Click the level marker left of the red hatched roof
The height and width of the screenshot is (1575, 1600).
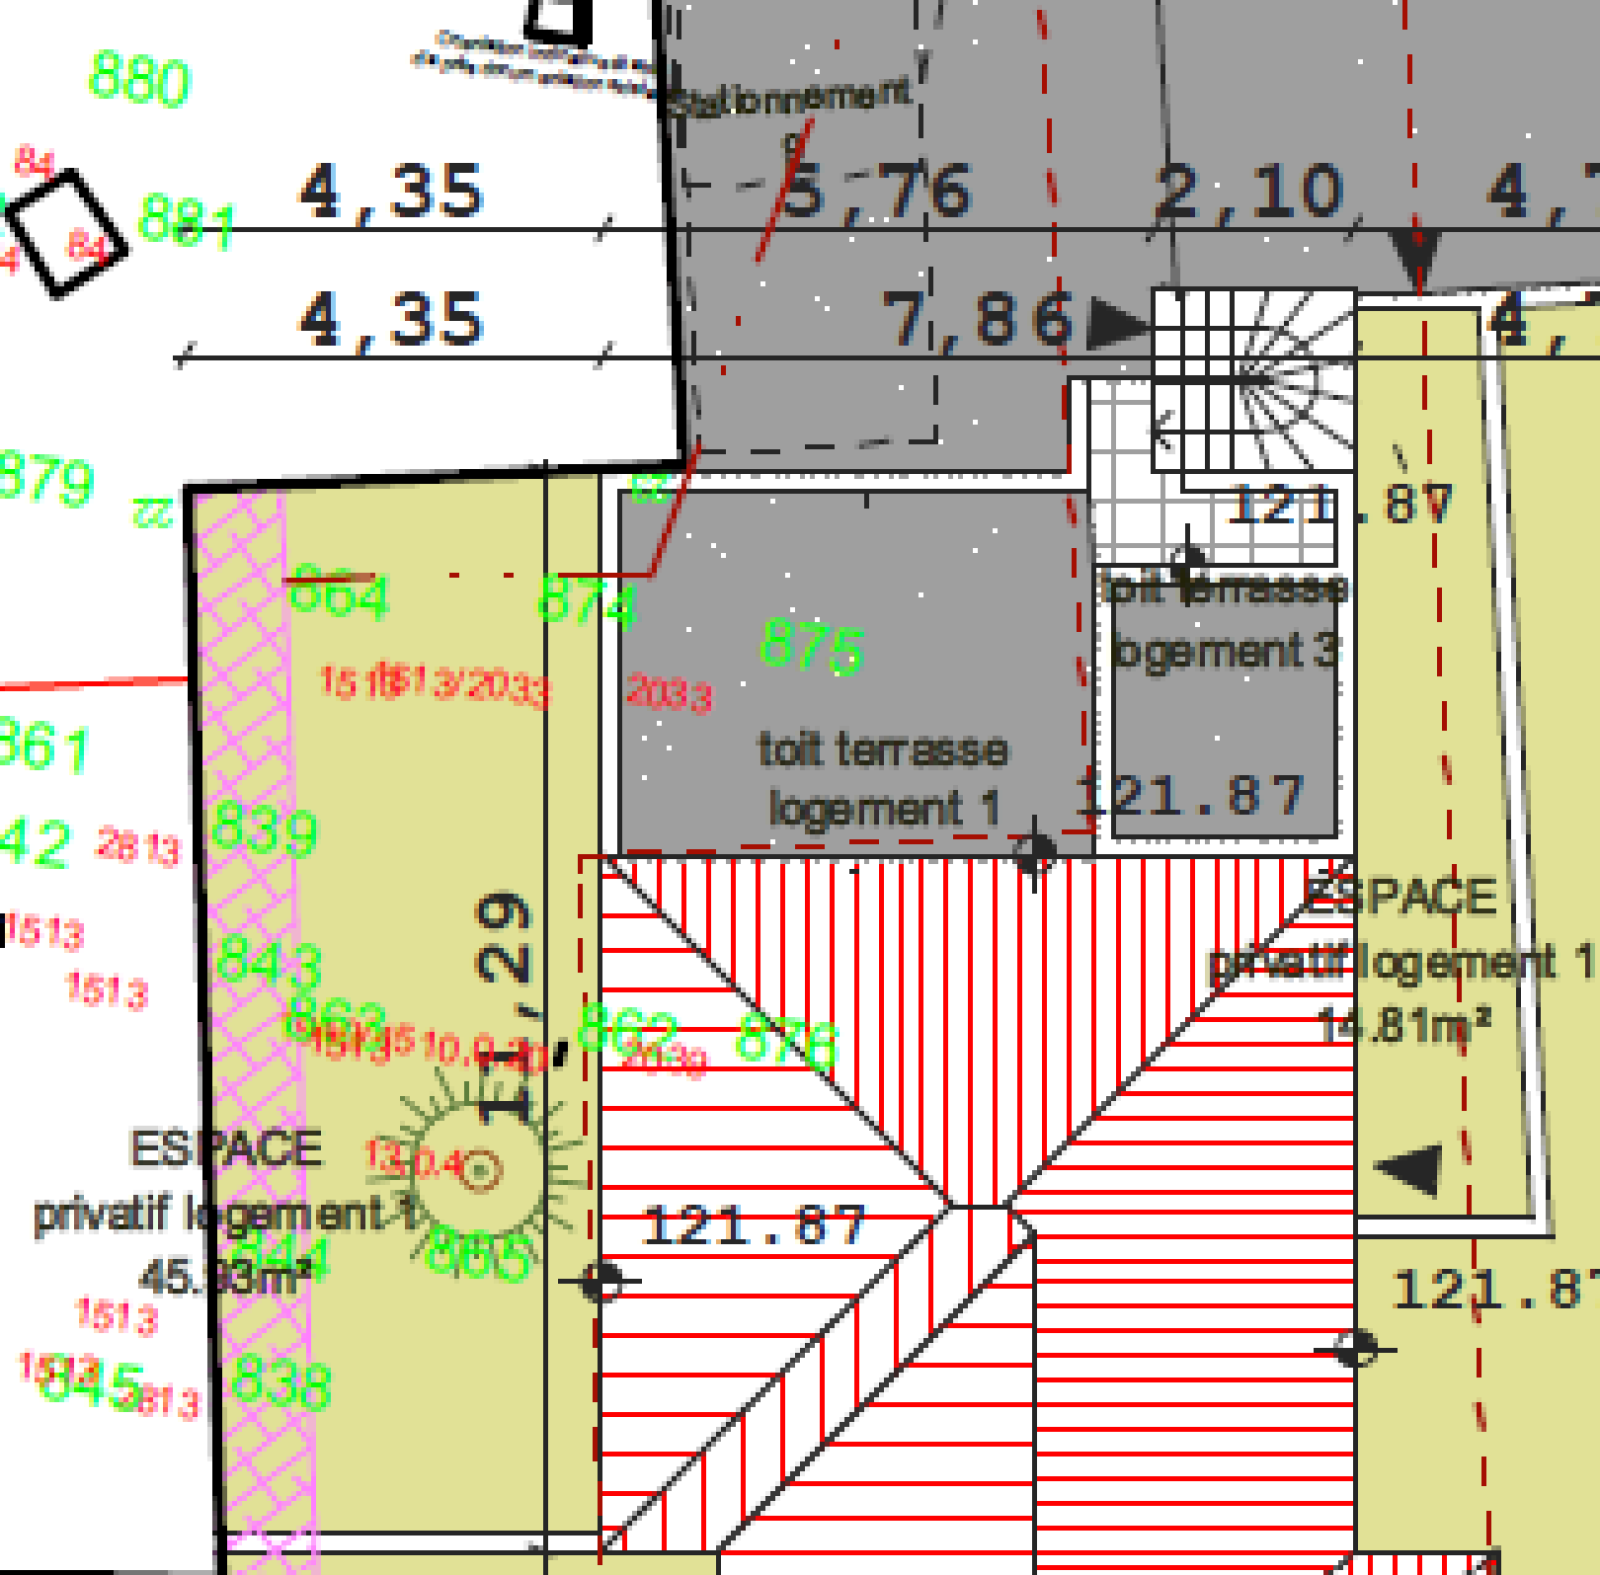click(x=602, y=1281)
